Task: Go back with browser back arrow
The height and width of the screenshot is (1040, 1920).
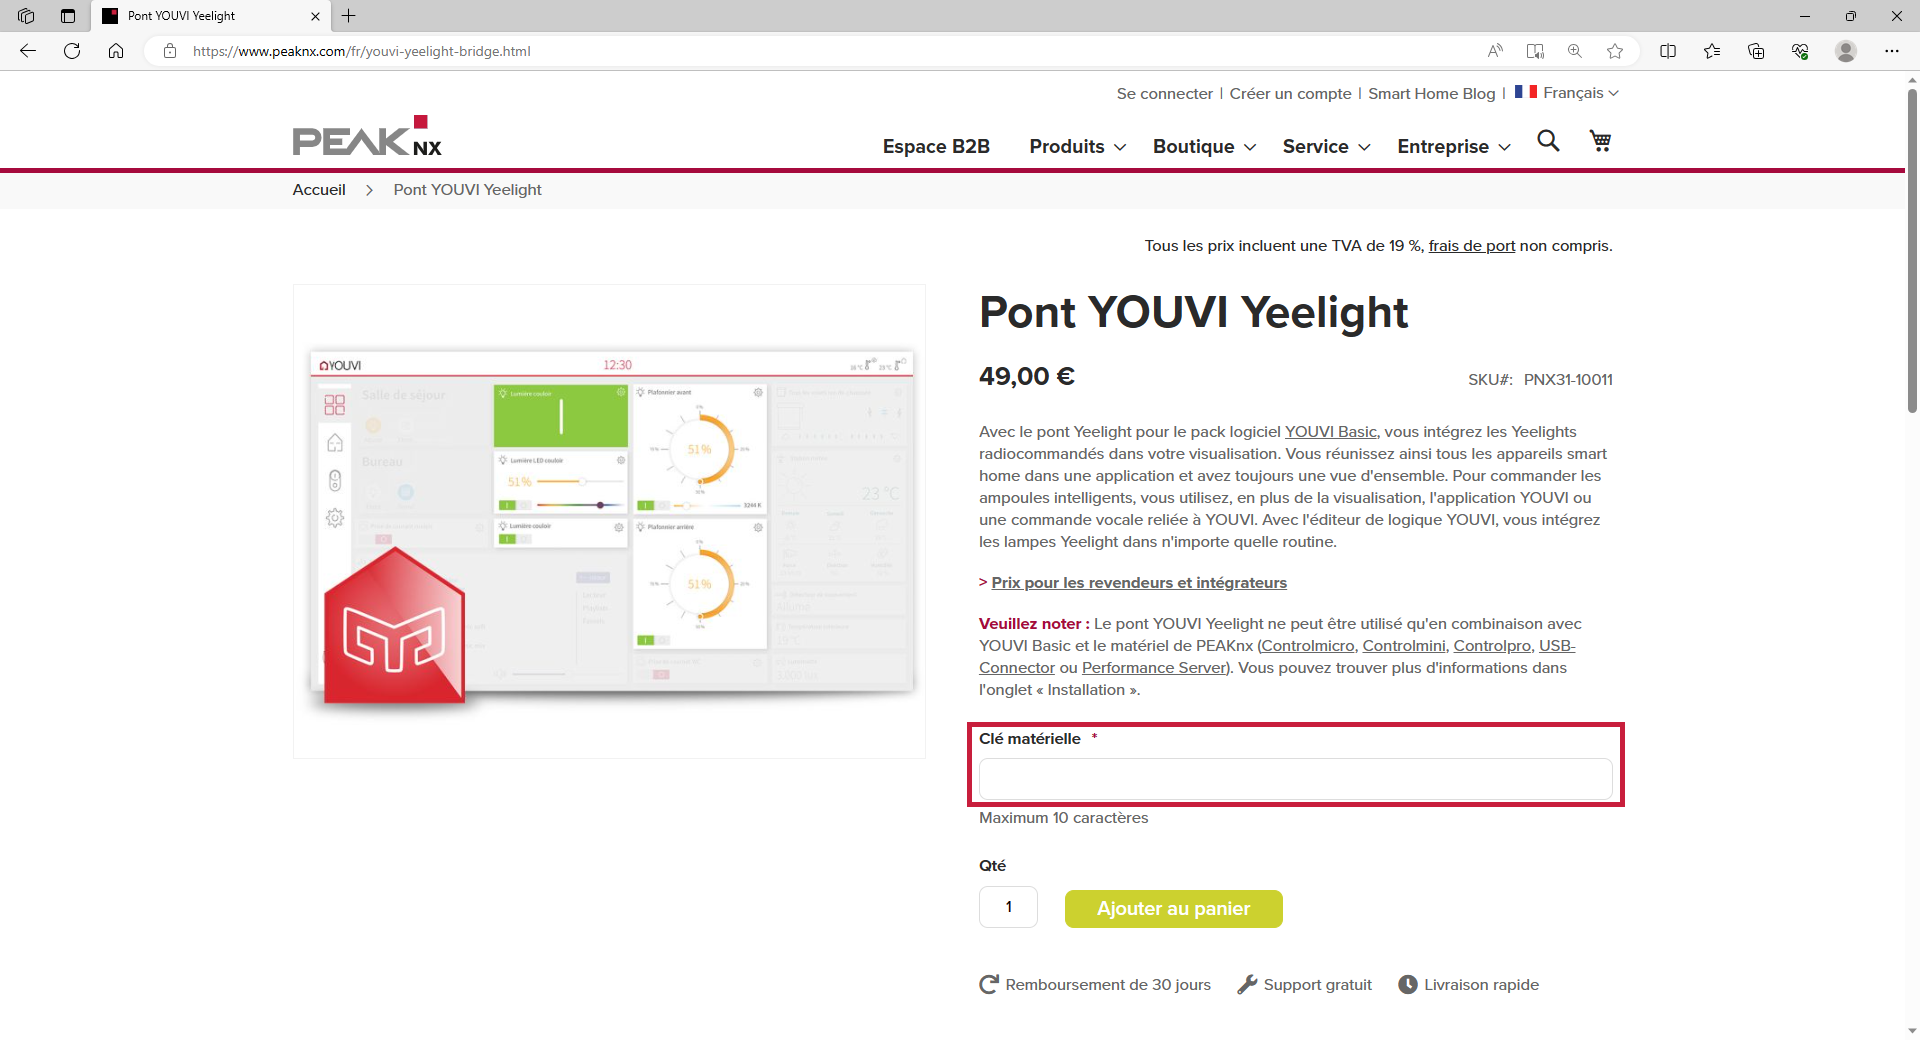Action: pos(28,51)
